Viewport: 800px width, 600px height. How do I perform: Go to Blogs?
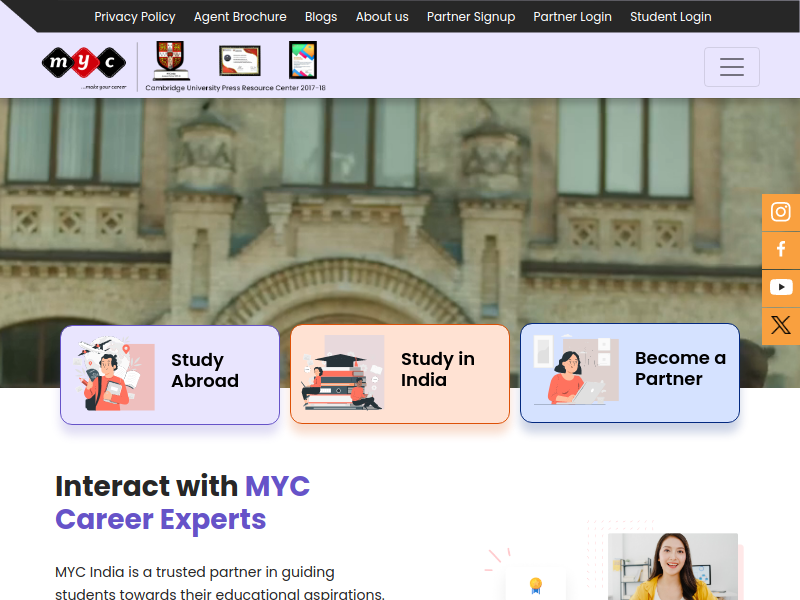[321, 17]
